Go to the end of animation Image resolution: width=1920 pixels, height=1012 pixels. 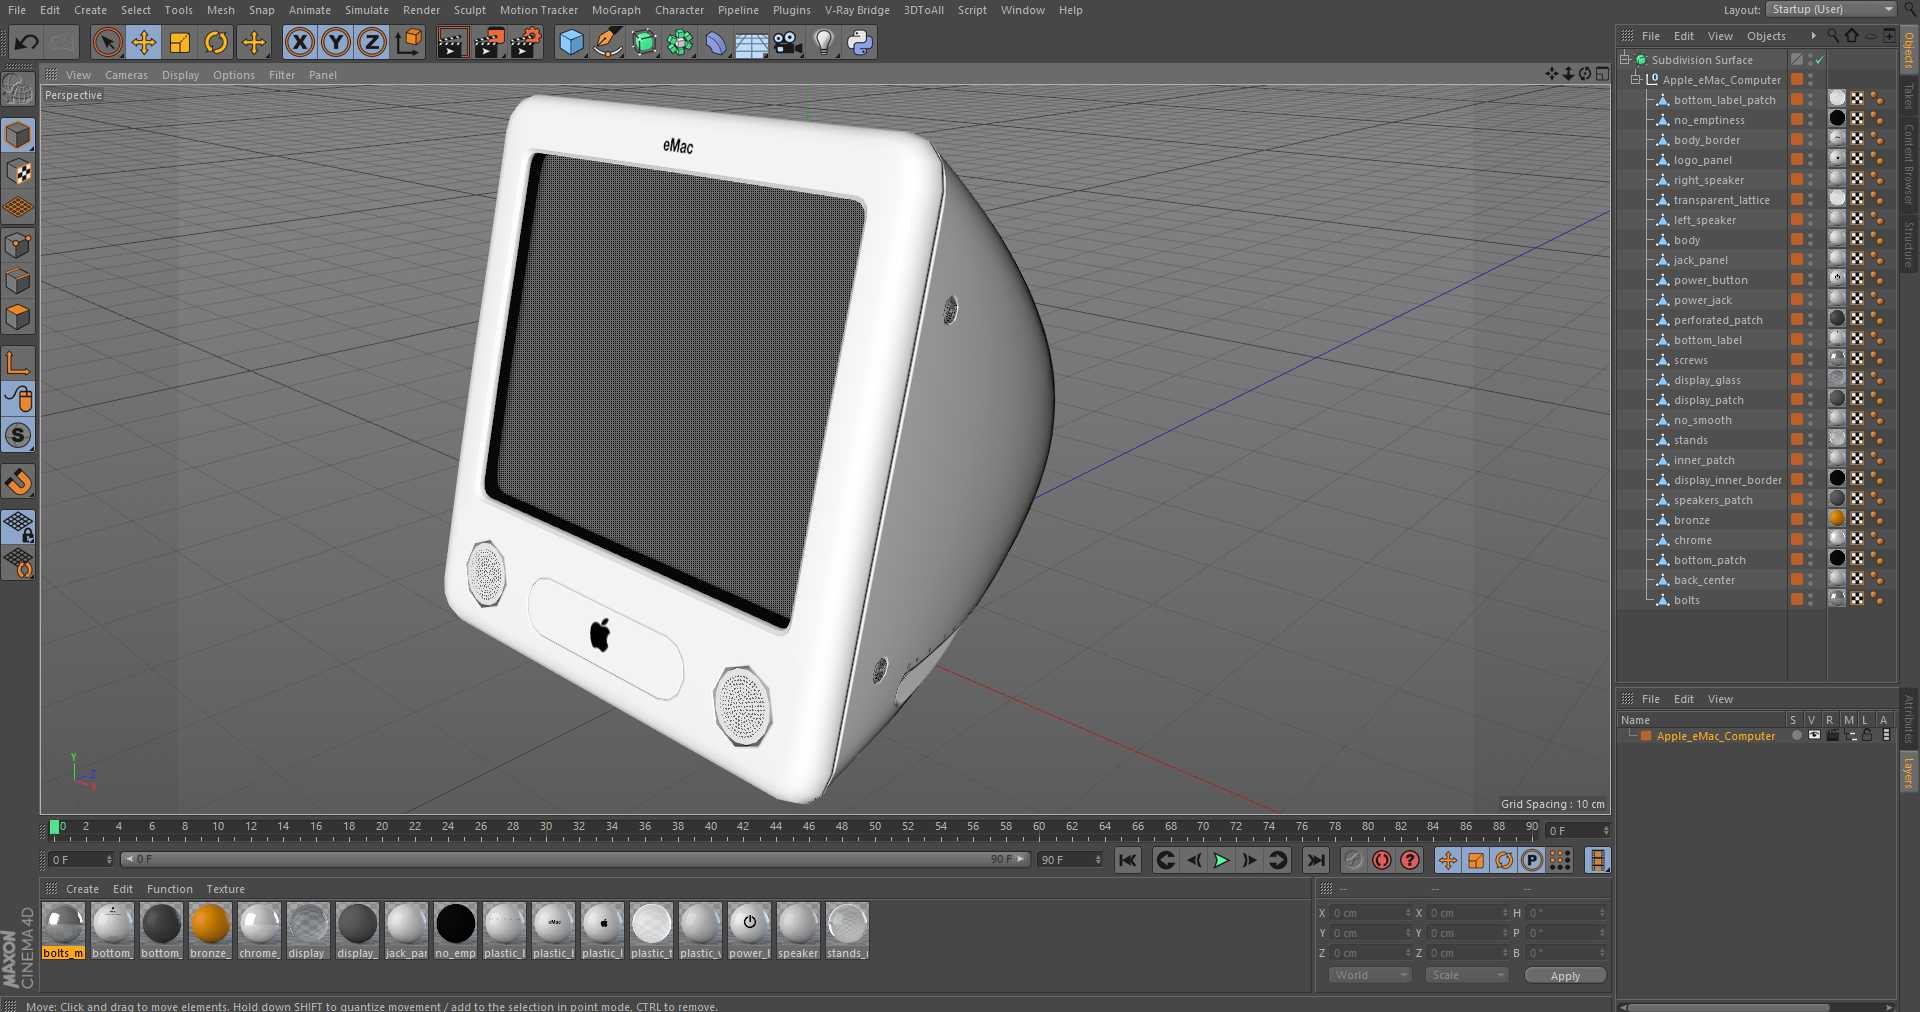coord(1316,860)
